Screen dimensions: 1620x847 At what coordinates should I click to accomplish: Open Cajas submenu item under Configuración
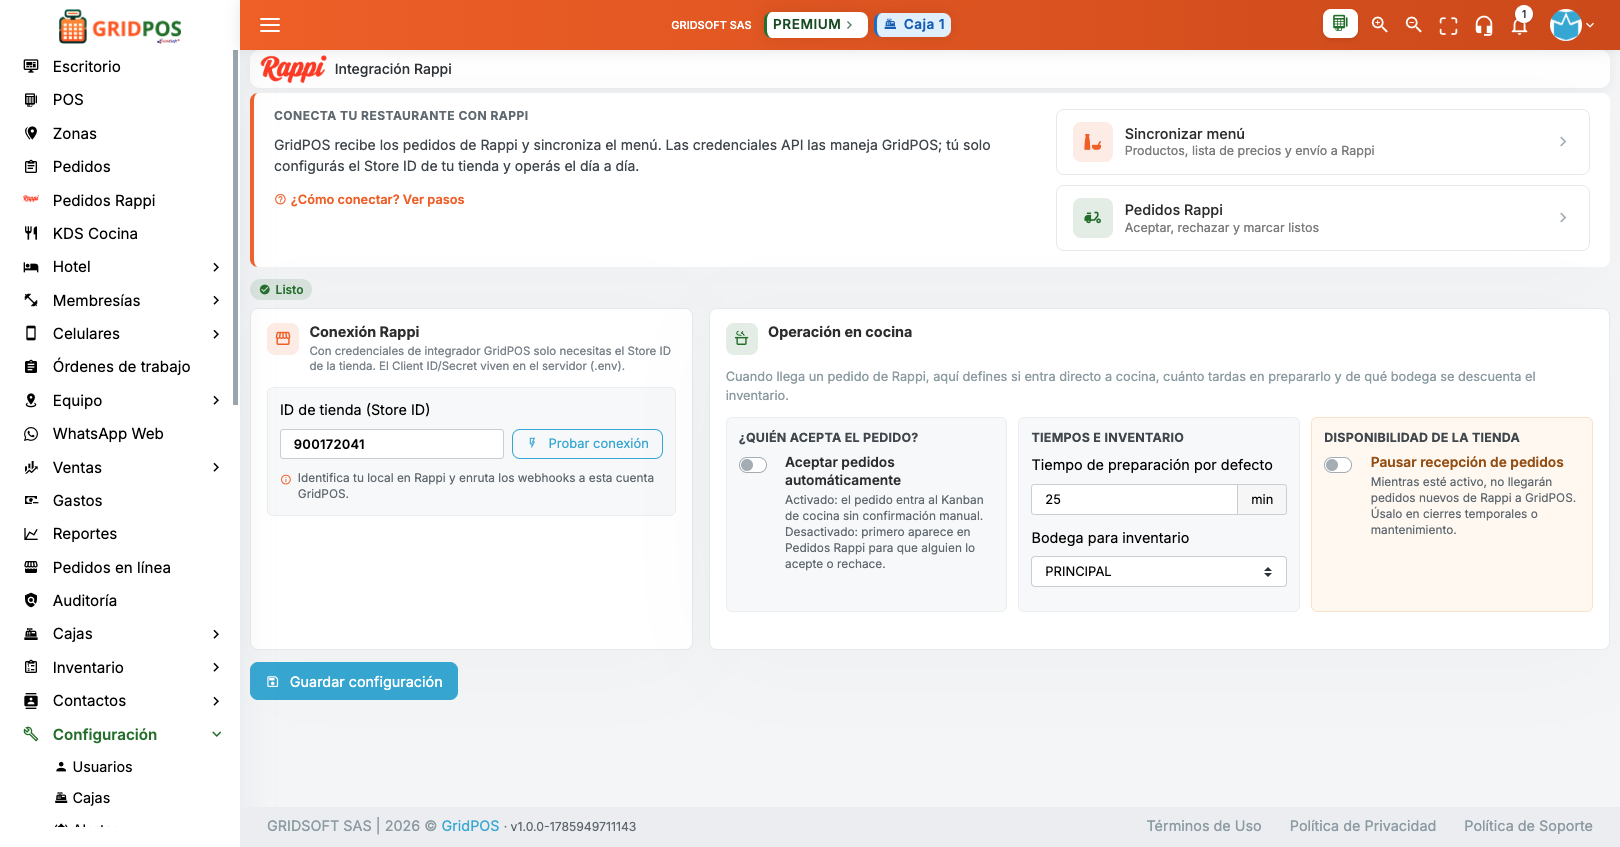(91, 798)
